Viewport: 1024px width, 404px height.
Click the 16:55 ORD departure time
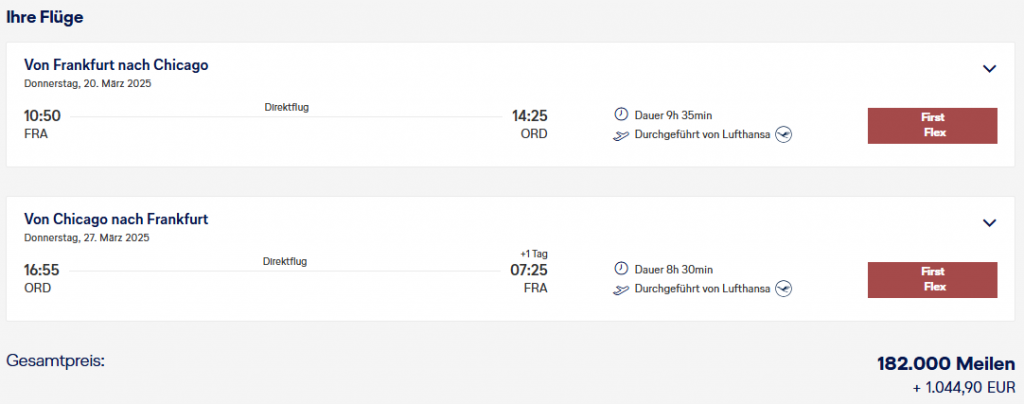click(42, 270)
